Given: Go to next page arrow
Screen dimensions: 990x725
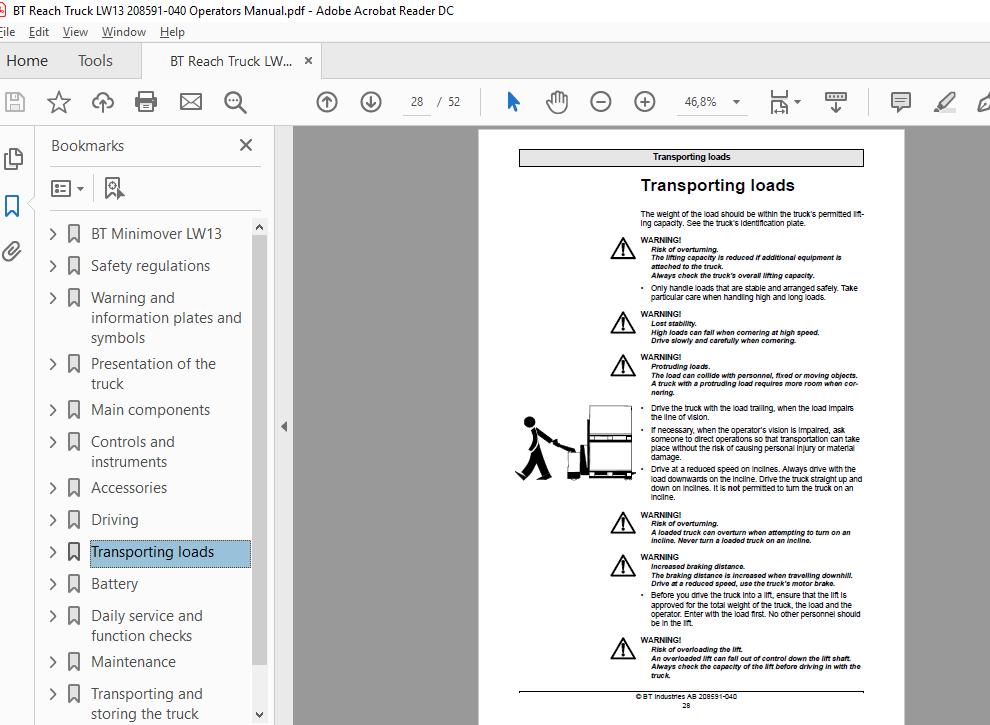Looking at the screenshot, I should coord(371,102).
